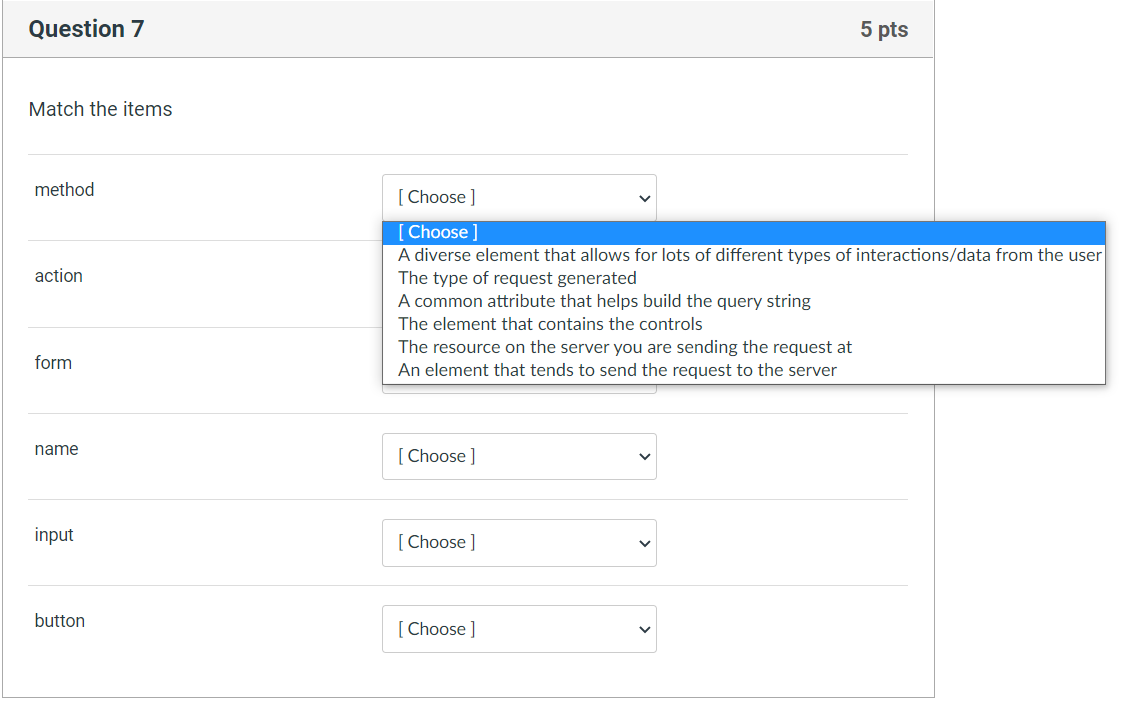Click the chevron arrow on the method dropdown
The image size is (1141, 708).
tap(645, 197)
